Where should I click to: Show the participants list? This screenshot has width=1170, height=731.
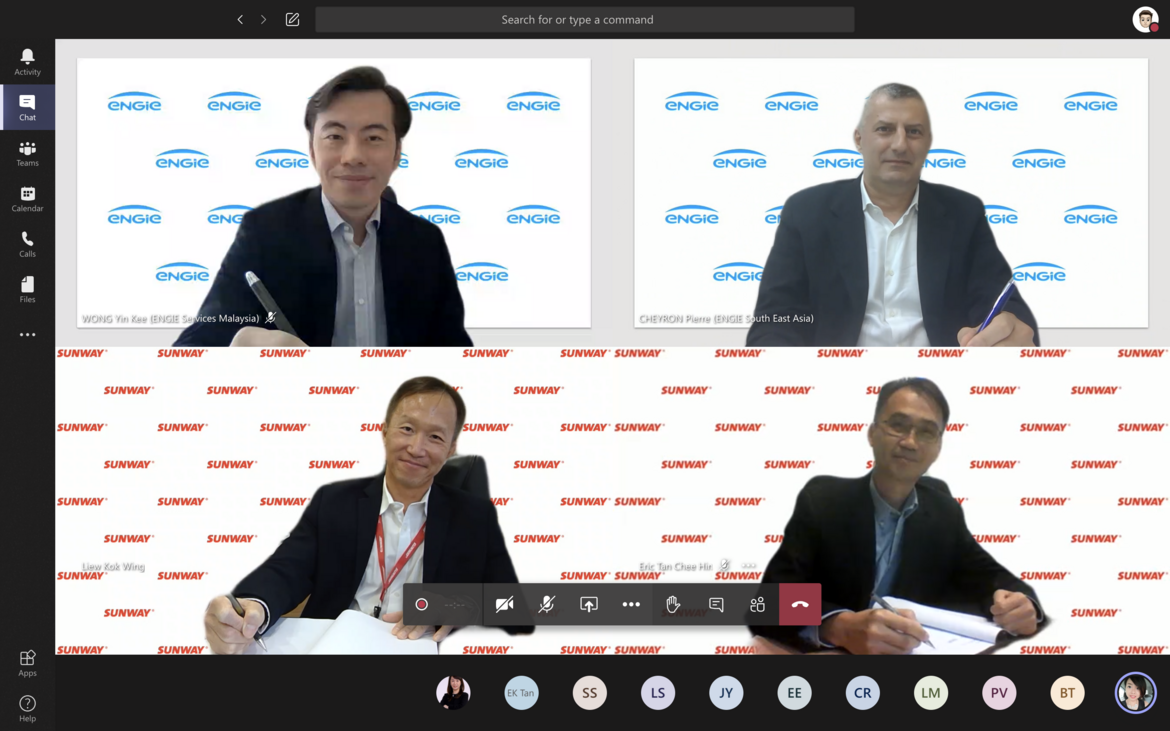(x=757, y=604)
